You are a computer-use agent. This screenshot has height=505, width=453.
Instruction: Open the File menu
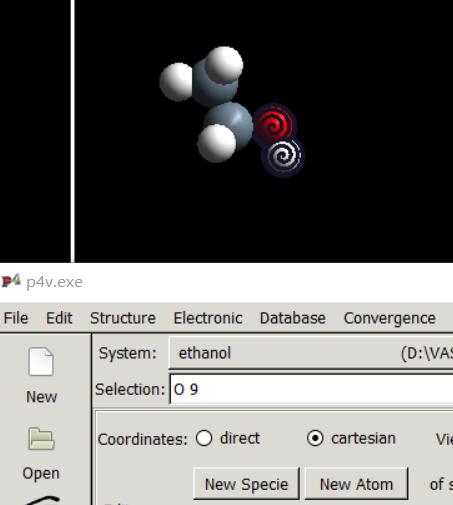point(16,318)
